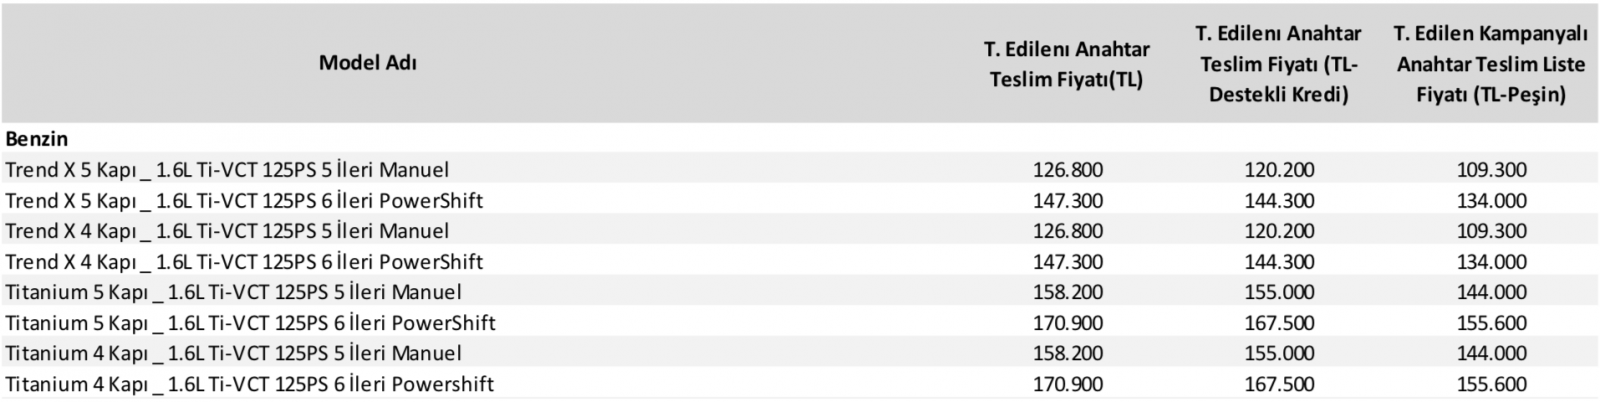
Task: Select the 109.300 price for Trend X 5 Kapı Manuel
Action: coord(1491,170)
